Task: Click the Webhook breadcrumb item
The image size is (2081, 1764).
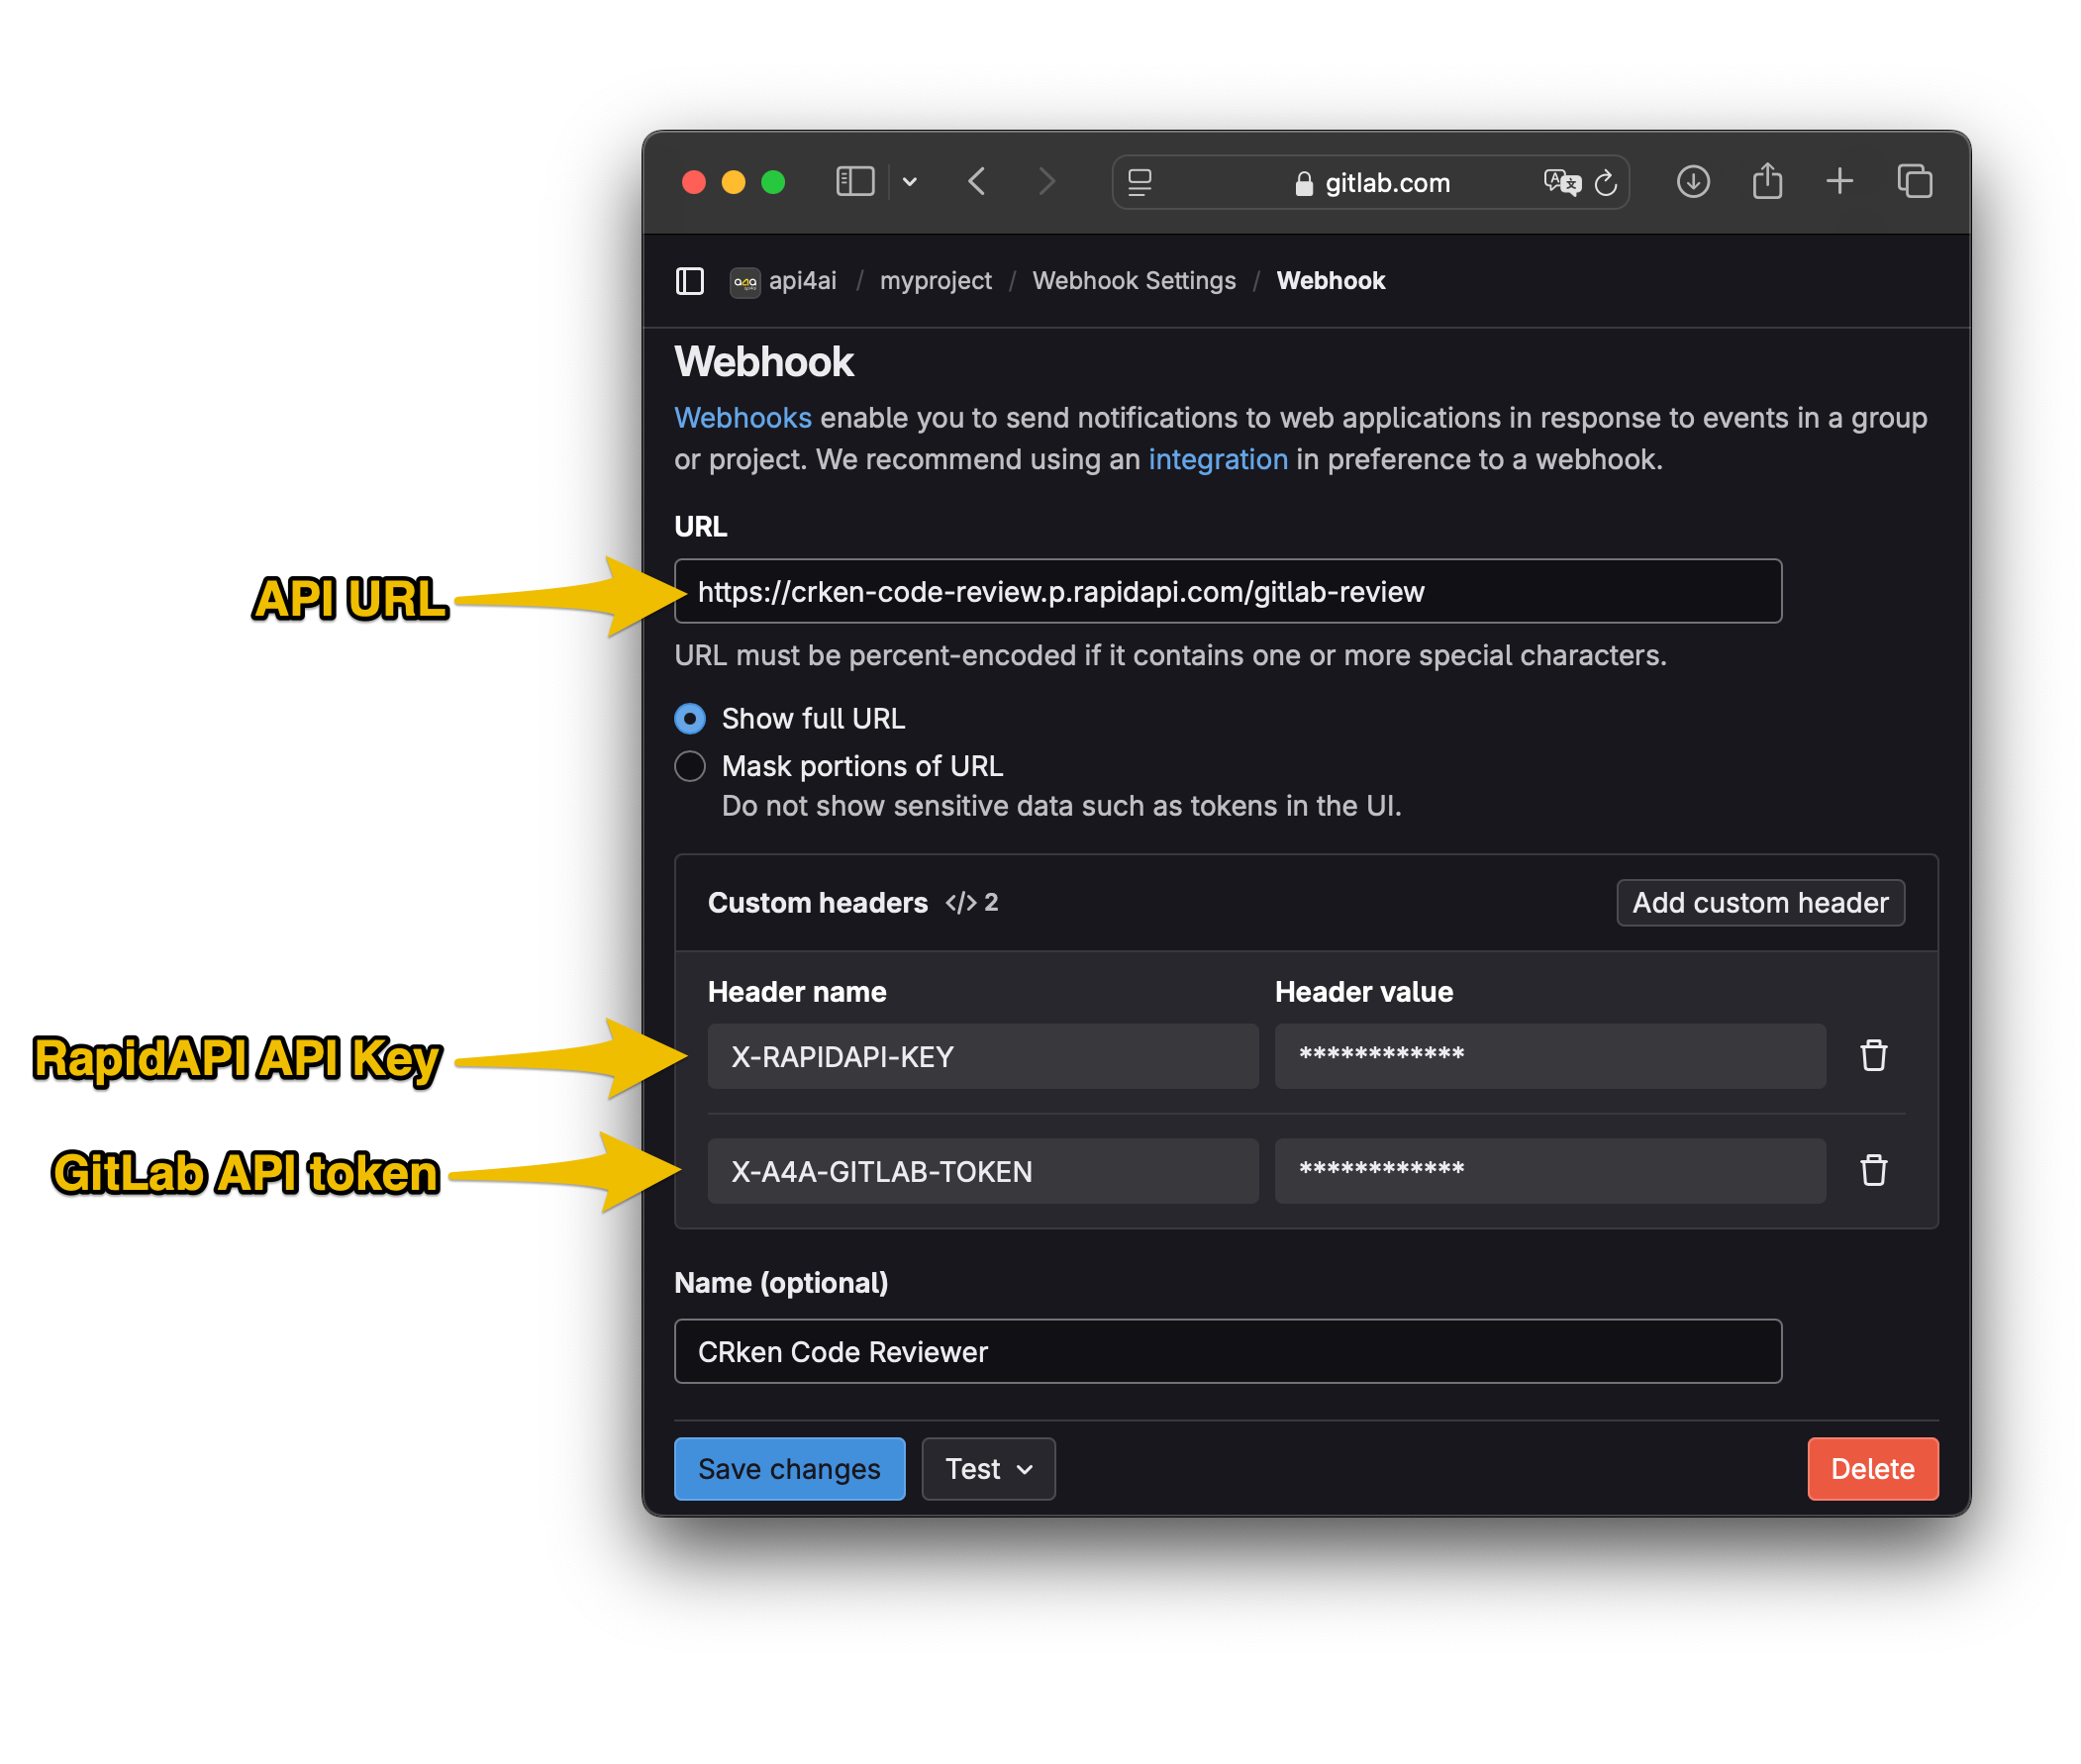Action: click(x=1330, y=281)
